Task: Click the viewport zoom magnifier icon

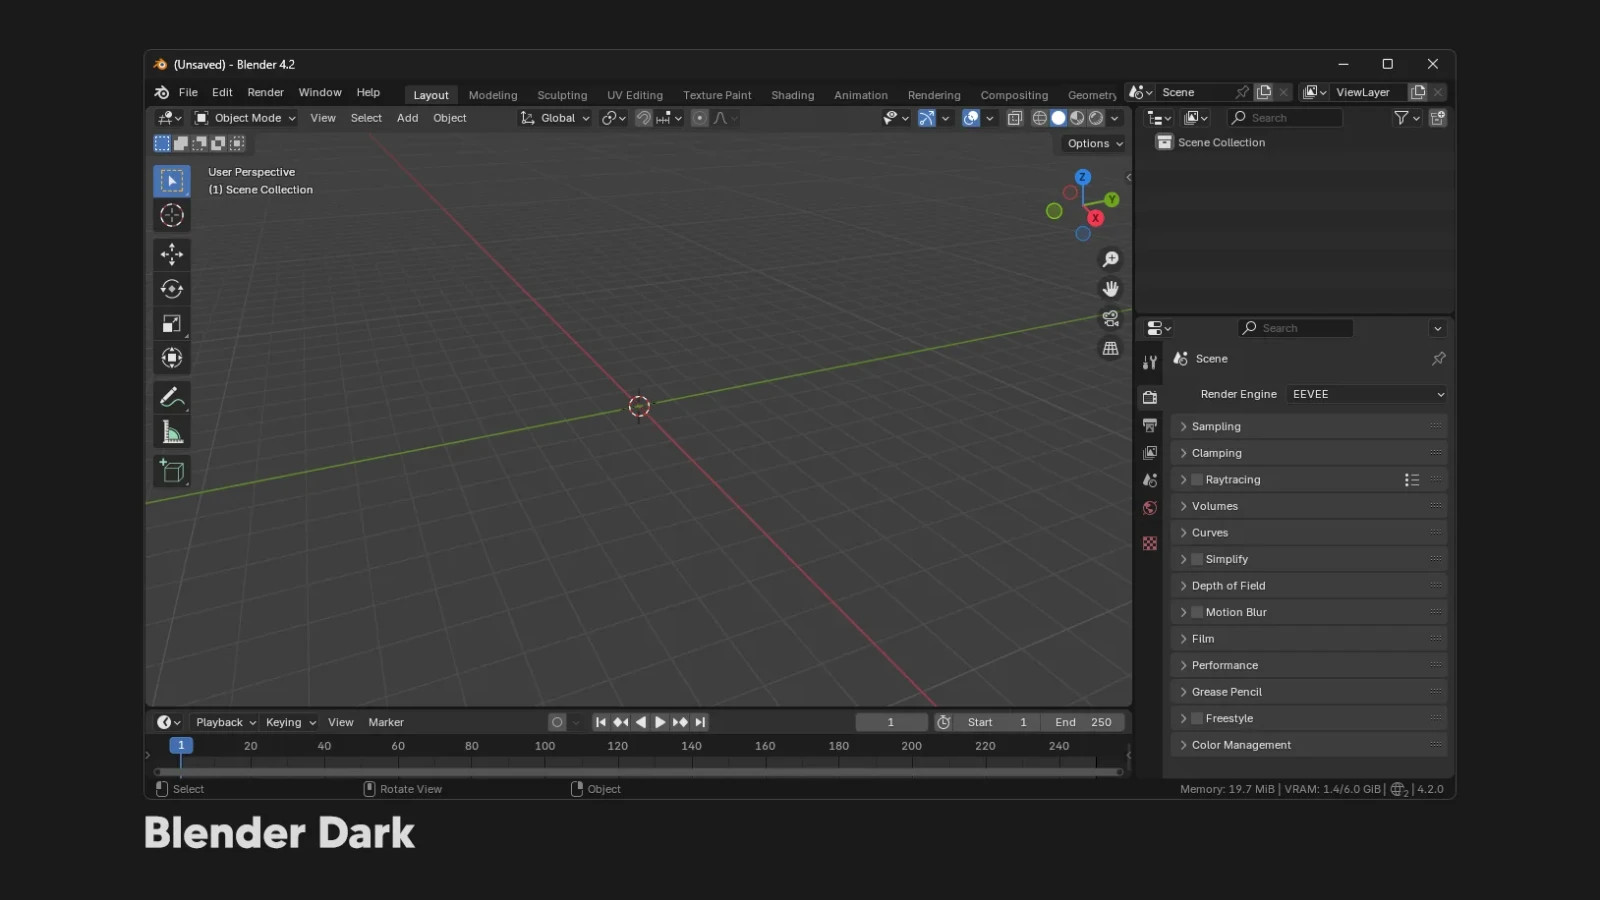Action: (x=1110, y=259)
